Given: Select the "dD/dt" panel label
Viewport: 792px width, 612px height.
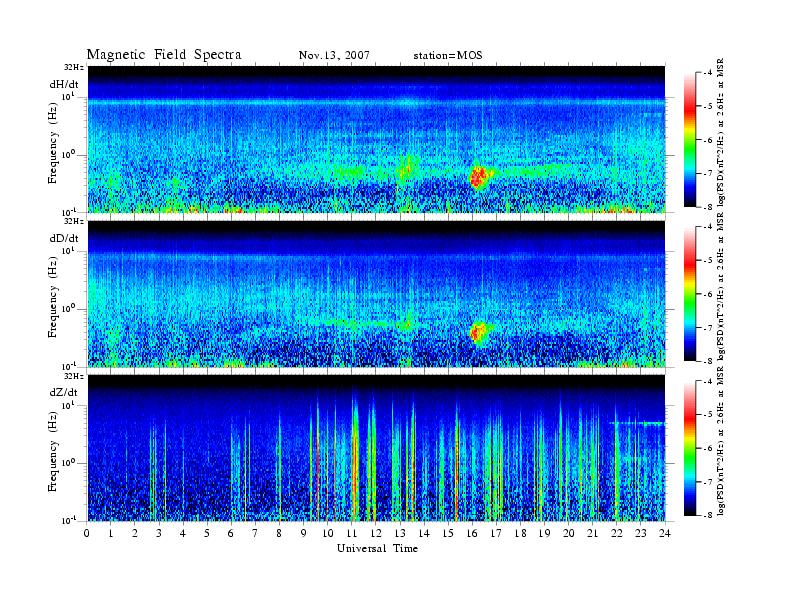Looking at the screenshot, I should (64, 238).
